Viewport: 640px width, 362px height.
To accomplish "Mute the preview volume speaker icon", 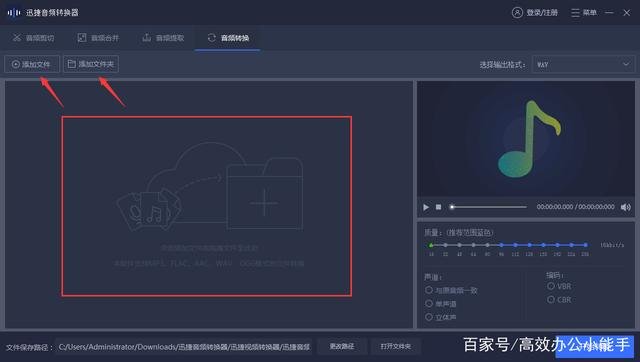I will point(625,207).
